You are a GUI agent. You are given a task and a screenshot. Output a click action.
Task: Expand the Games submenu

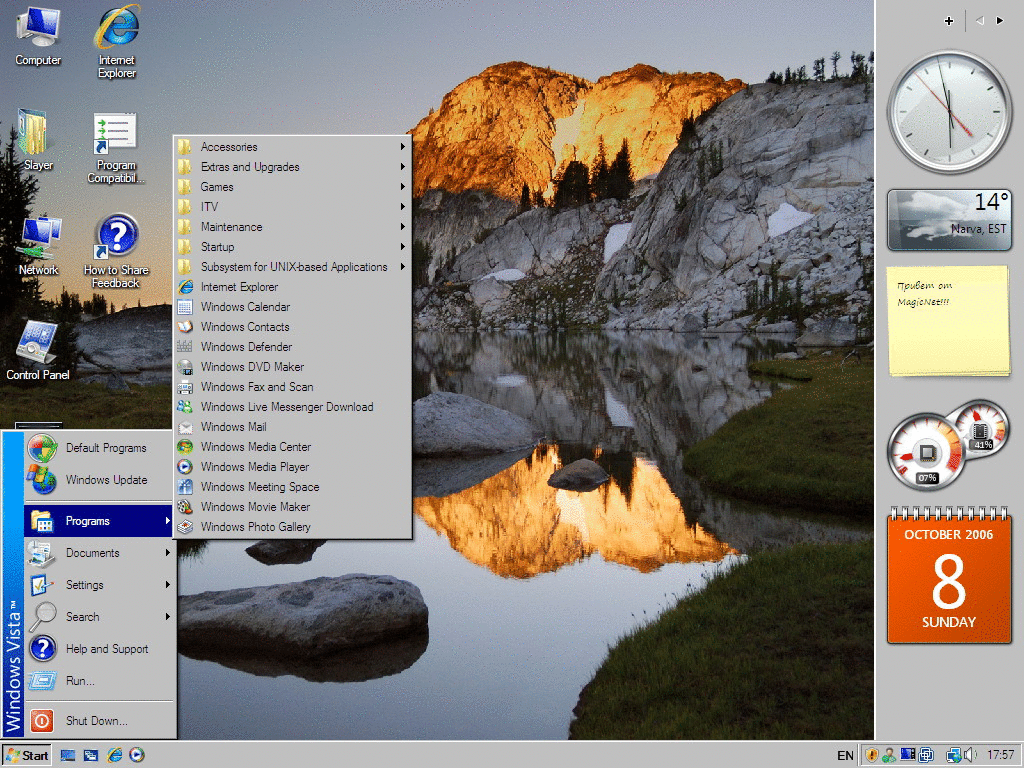[293, 187]
